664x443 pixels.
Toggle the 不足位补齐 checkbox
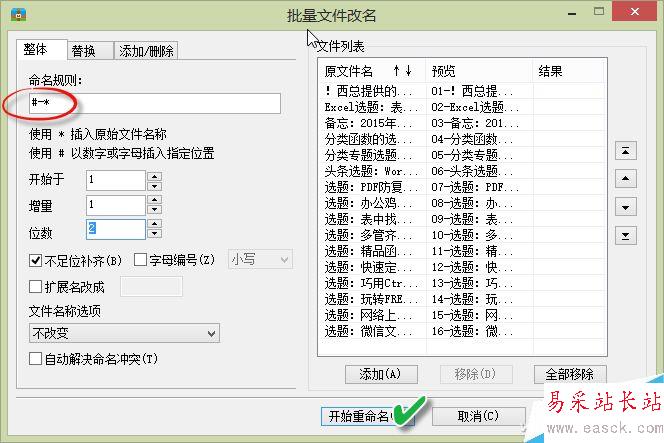point(37,261)
